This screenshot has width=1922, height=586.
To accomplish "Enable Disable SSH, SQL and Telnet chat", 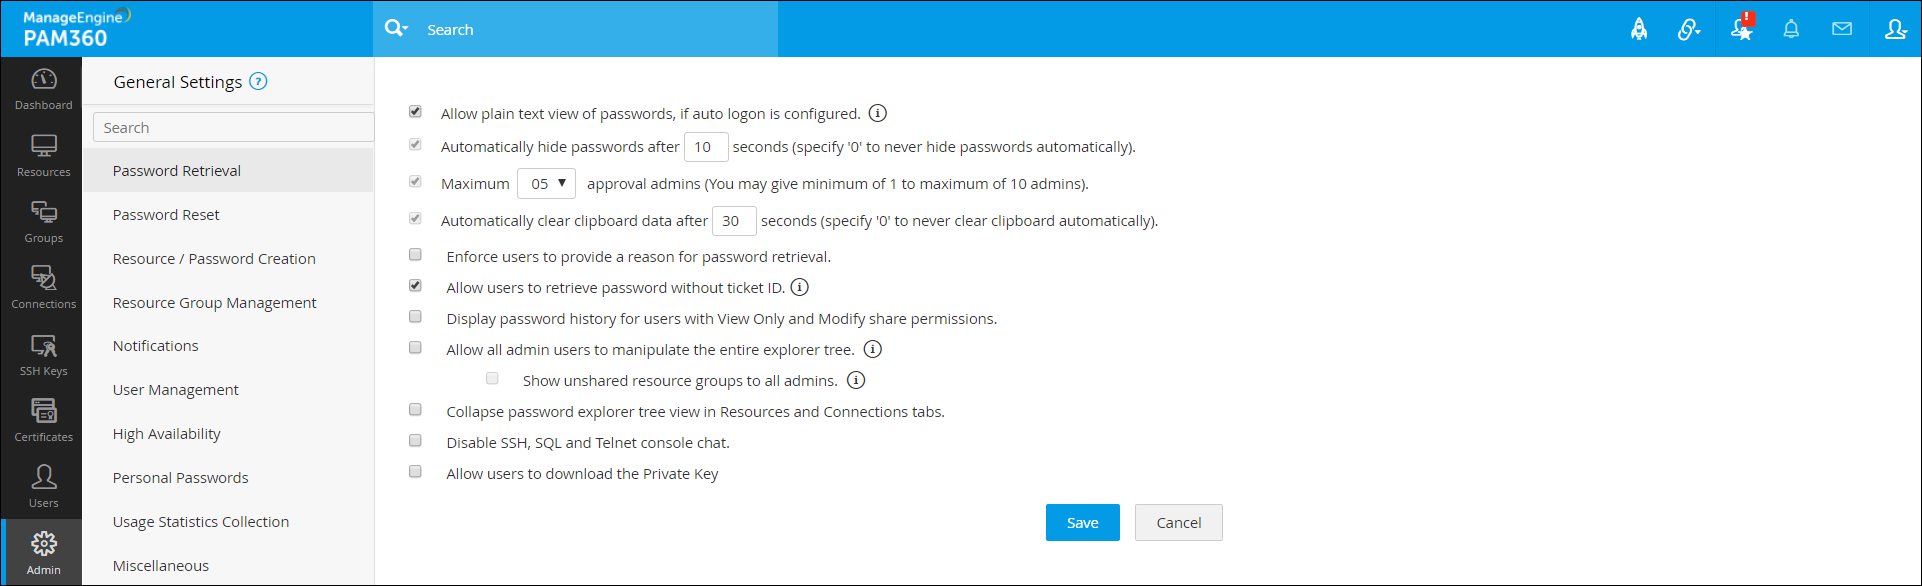I will pyautogui.click(x=415, y=441).
